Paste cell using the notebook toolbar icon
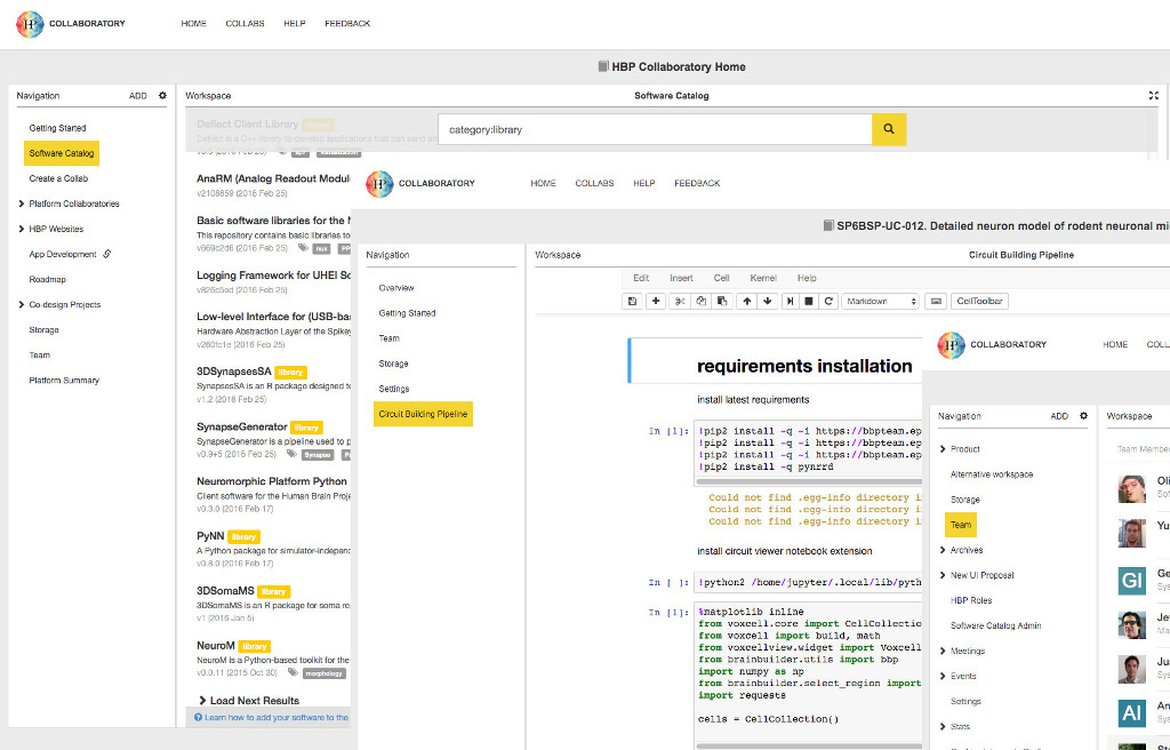Image resolution: width=1170 pixels, height=750 pixels. coord(722,301)
